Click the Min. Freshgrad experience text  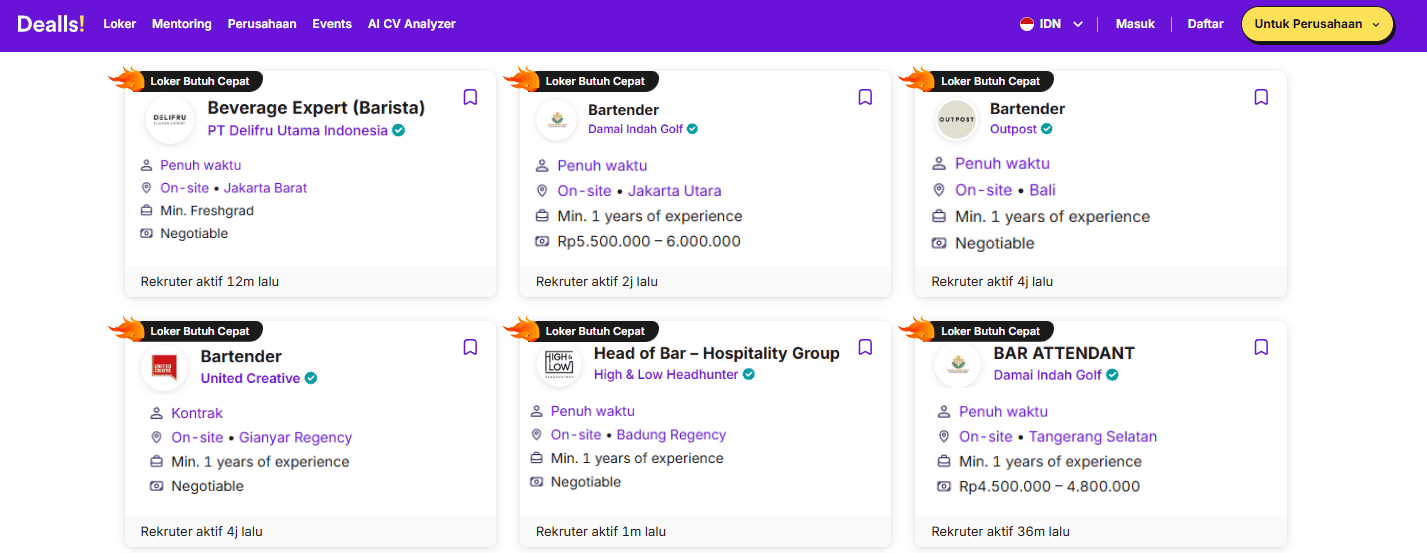click(207, 211)
